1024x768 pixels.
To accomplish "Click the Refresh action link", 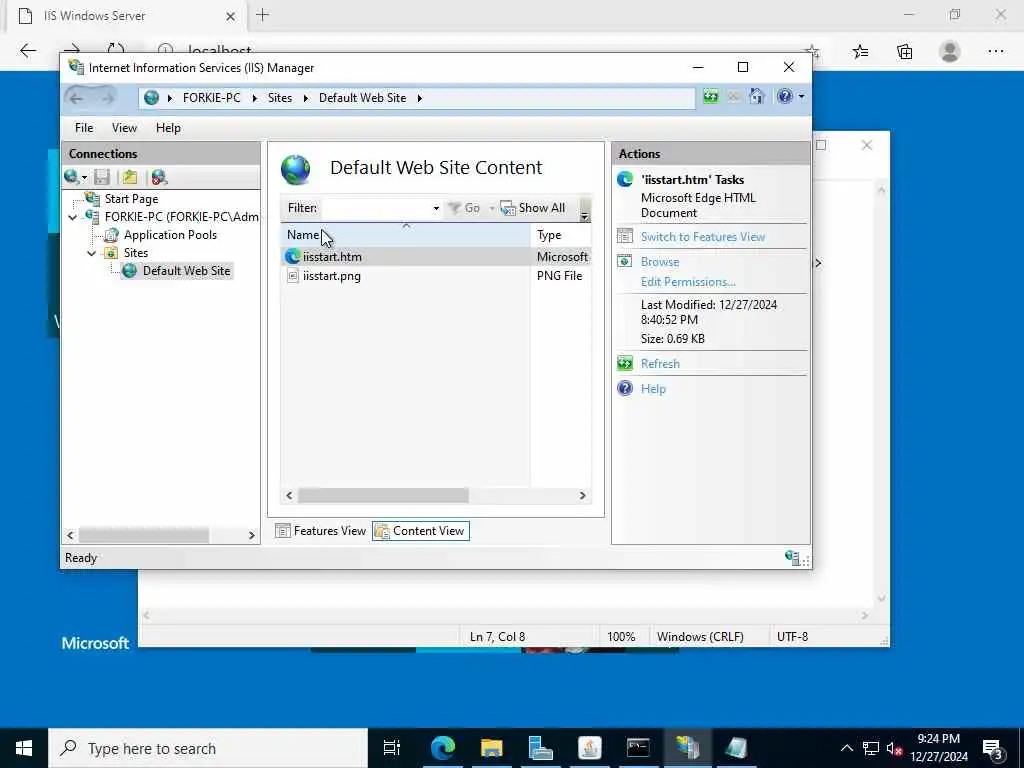I will click(x=660, y=364).
